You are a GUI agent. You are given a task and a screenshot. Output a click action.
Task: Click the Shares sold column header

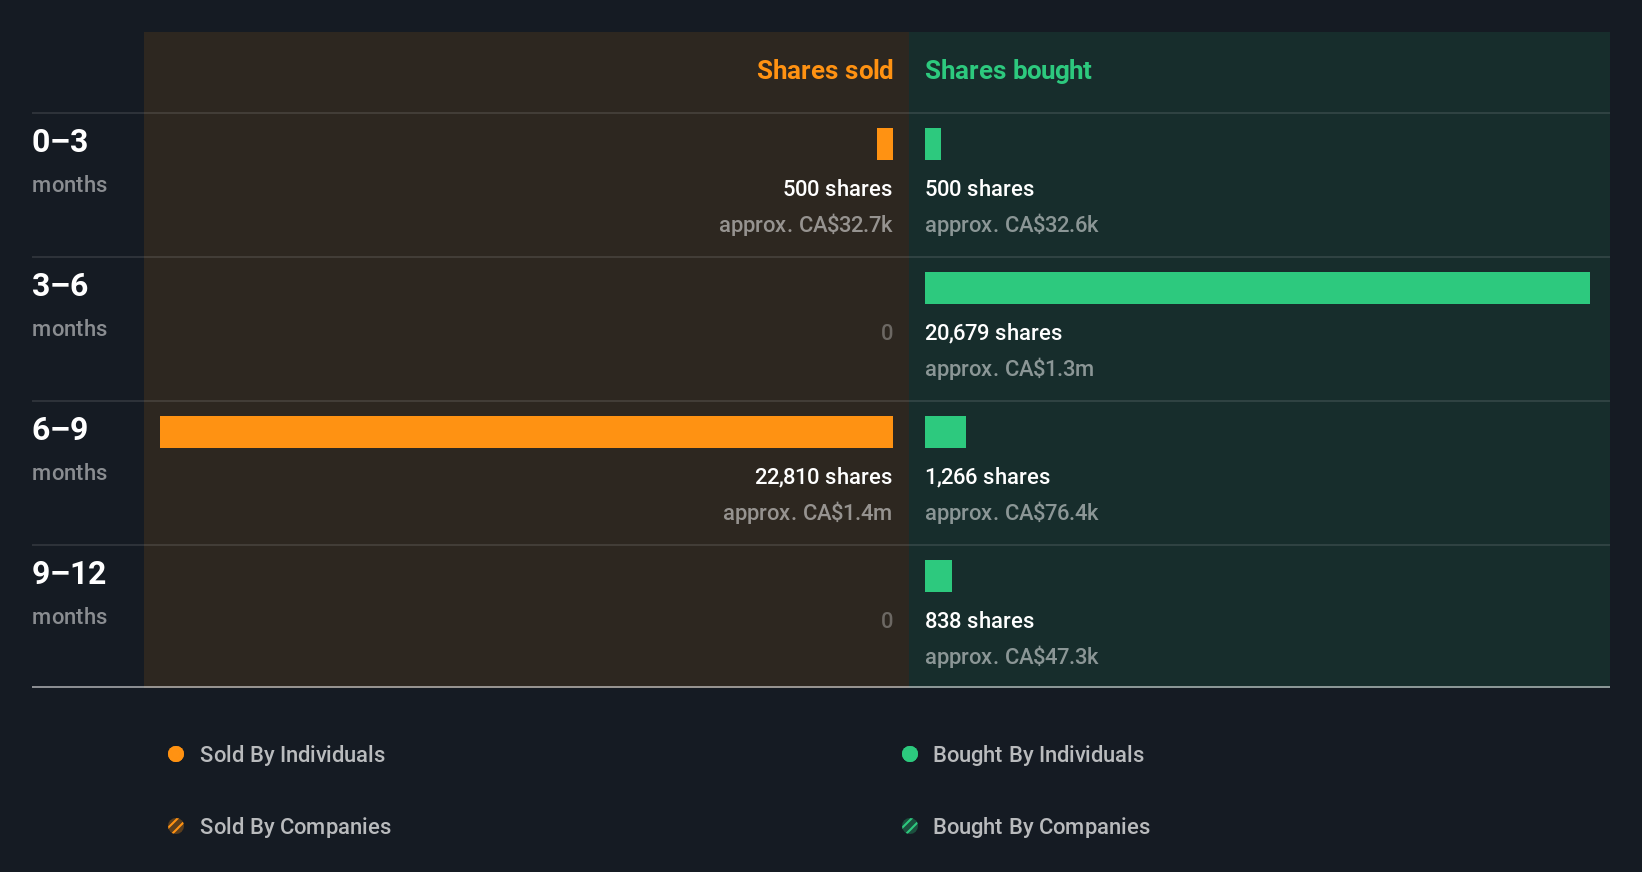pyautogui.click(x=825, y=70)
